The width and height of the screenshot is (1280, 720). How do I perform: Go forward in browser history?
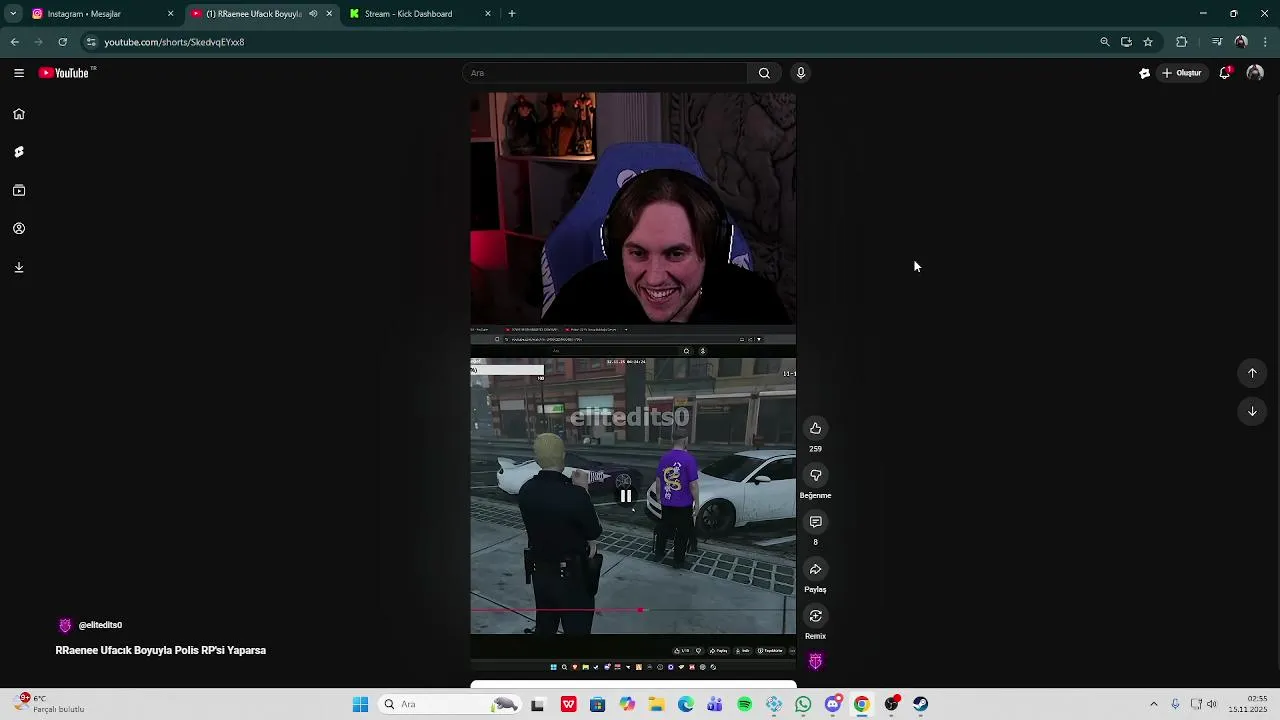tap(39, 42)
